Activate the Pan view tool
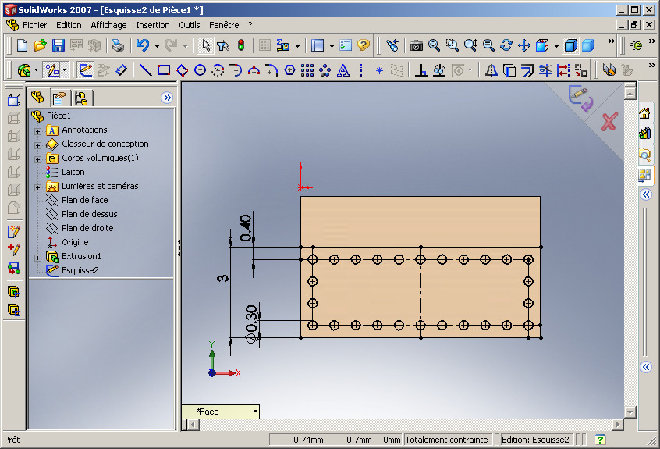Image resolution: width=660 pixels, height=449 pixels. [x=524, y=45]
